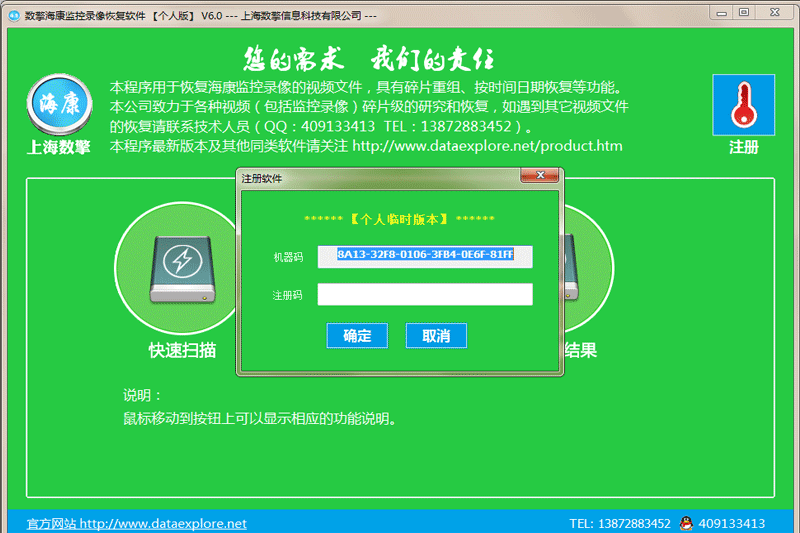This screenshot has width=800, height=533.
Task: Click the 结果 label behind dialog
Action: 581,350
